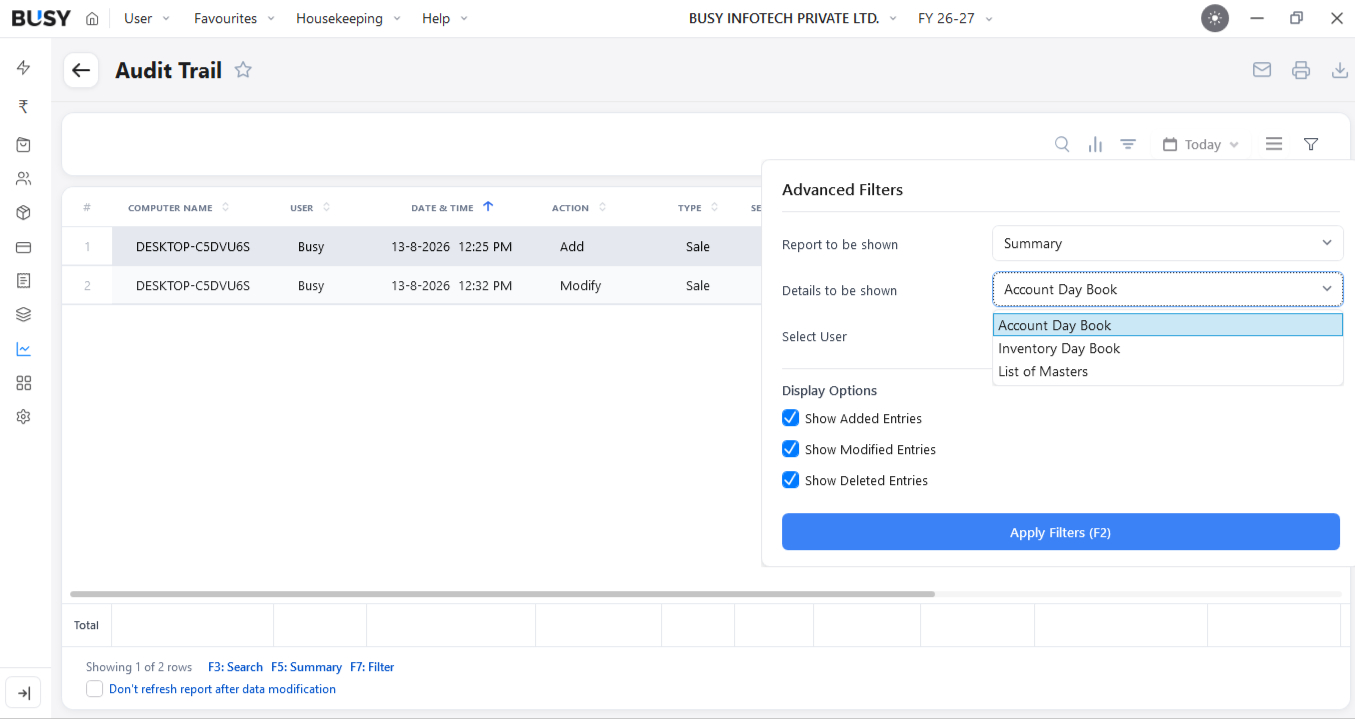
Task: Click the F5: Summary link
Action: [x=306, y=667]
